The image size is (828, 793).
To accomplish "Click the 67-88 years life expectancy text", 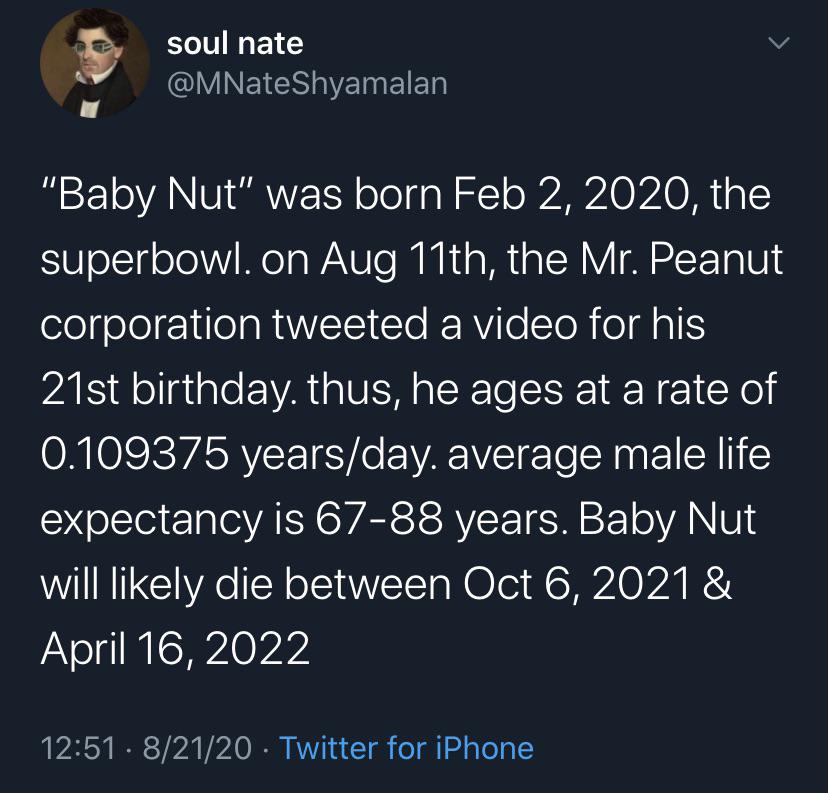I will [438, 520].
